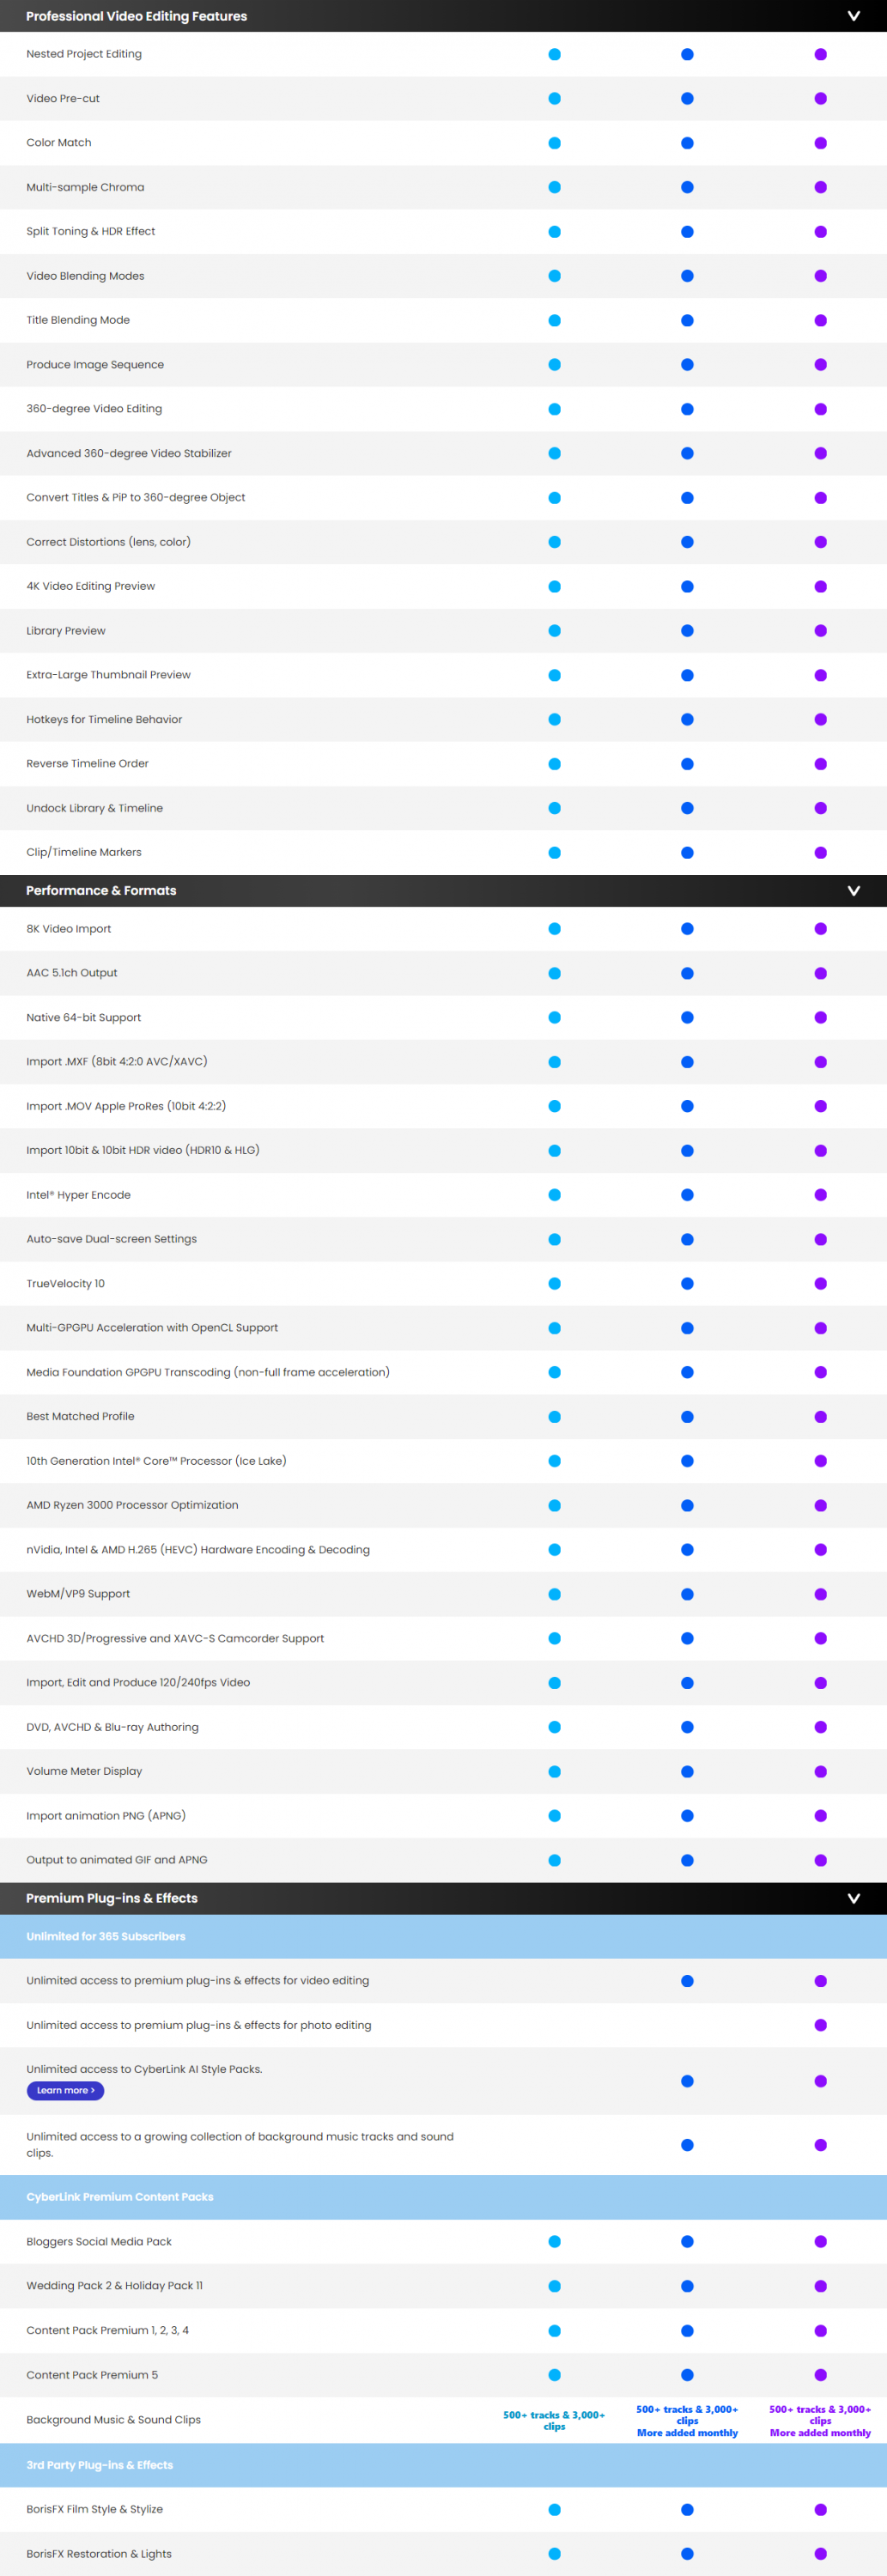Click the Unlimited for 365 Subscribers header
The width and height of the screenshot is (887, 2576).
pyautogui.click(x=106, y=1937)
